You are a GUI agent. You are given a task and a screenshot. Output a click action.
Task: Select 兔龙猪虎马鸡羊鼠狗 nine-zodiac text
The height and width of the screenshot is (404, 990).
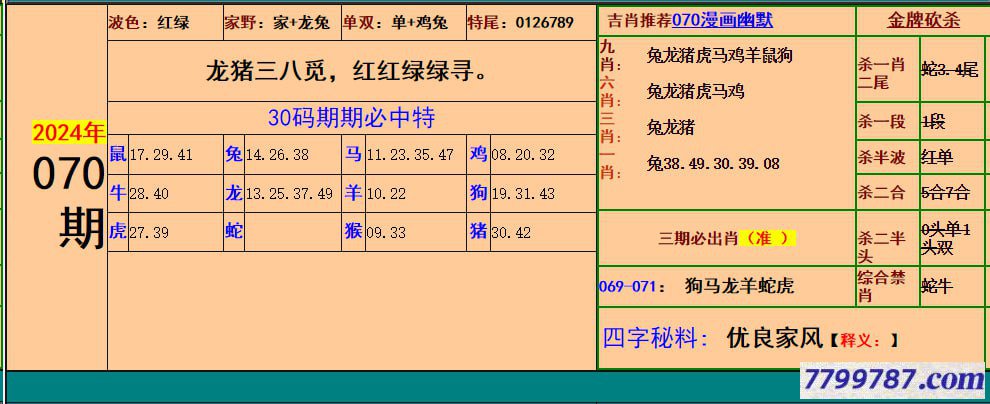click(719, 56)
